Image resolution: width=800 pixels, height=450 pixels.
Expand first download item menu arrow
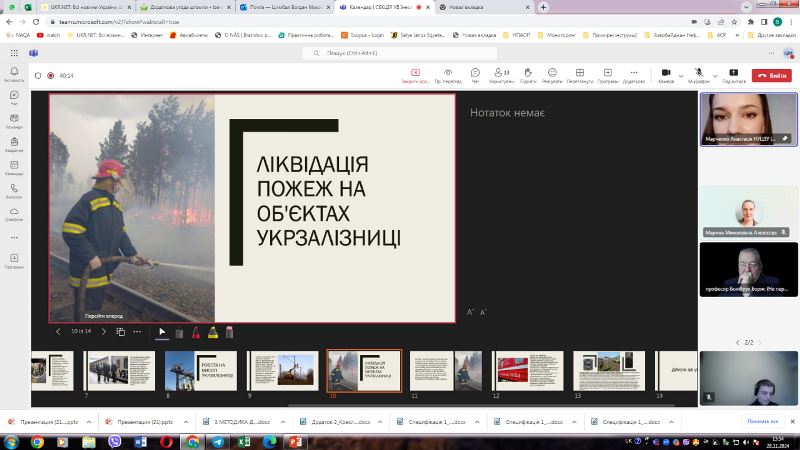(x=89, y=422)
